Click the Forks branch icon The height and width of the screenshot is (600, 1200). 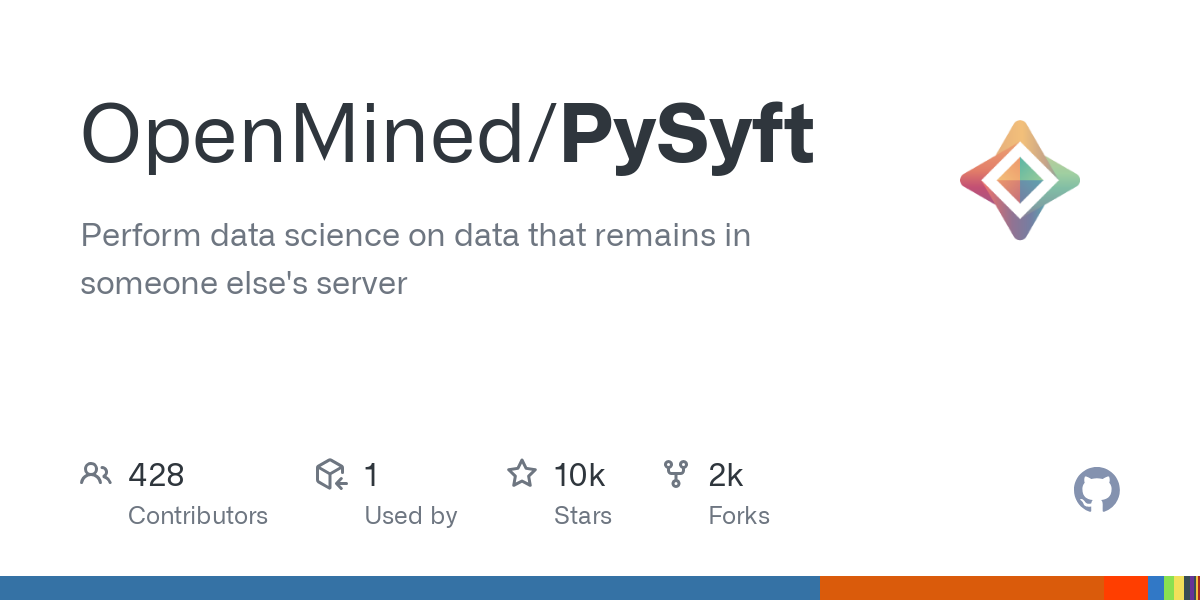tap(677, 474)
